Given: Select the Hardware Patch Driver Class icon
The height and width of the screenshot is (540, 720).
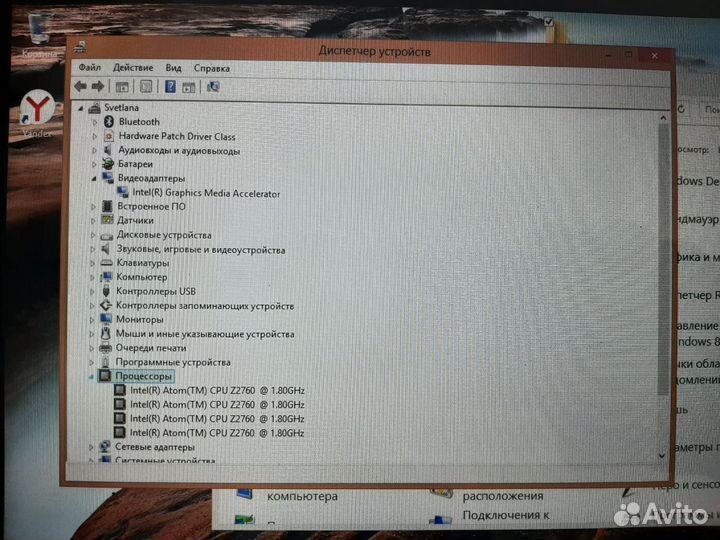Looking at the screenshot, I should click(x=109, y=136).
